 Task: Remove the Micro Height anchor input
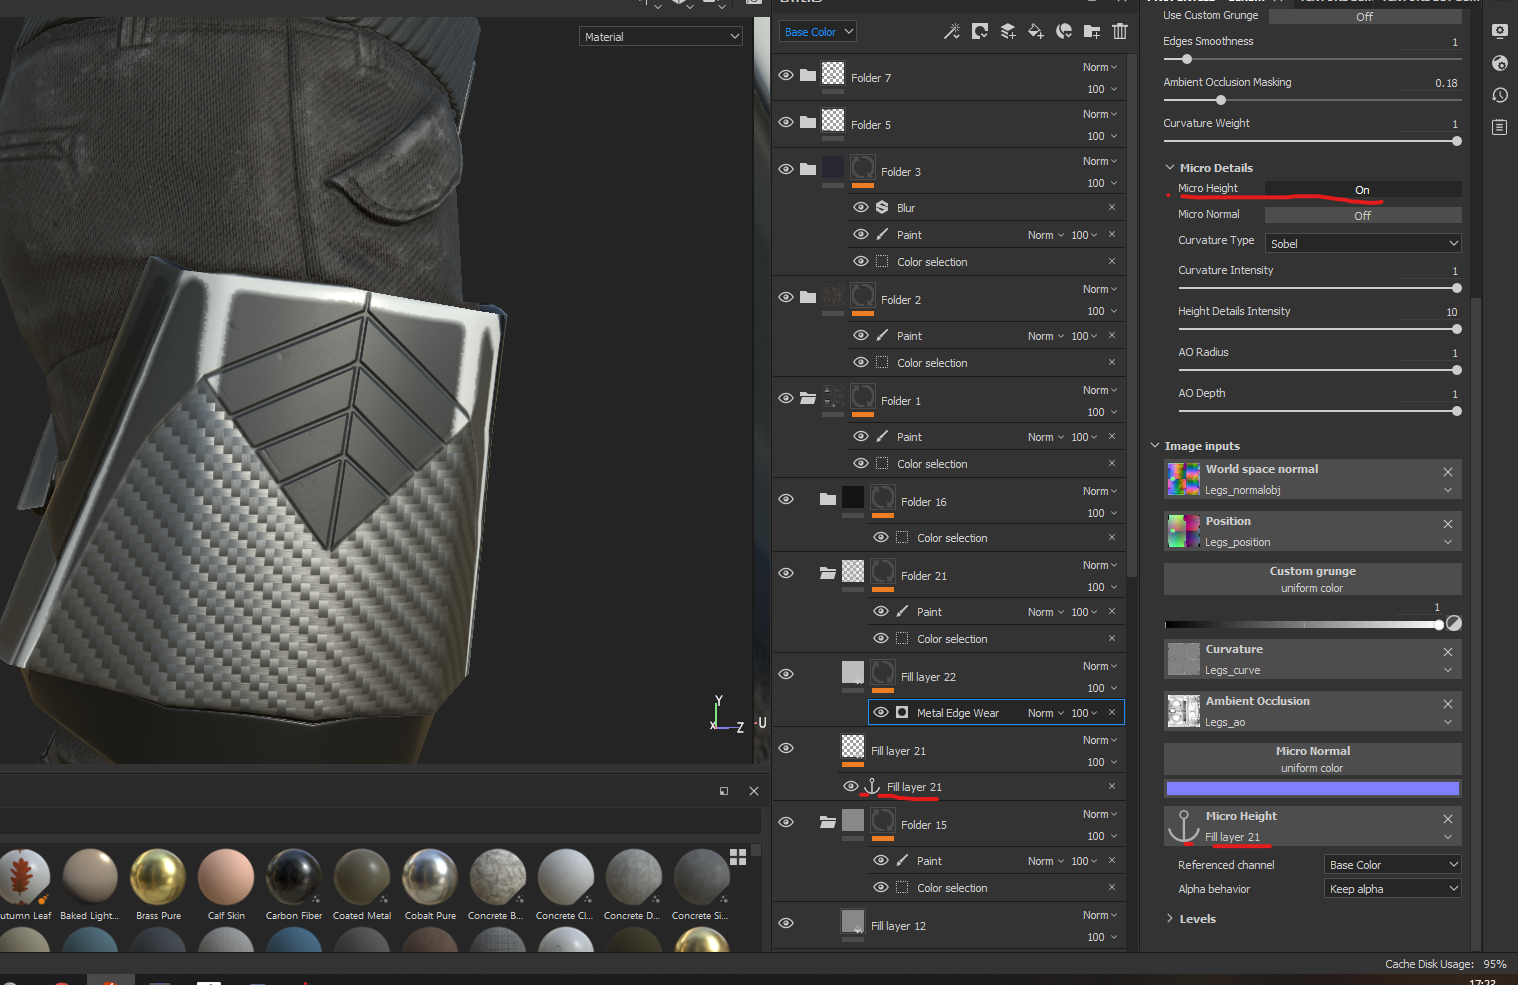1447,819
